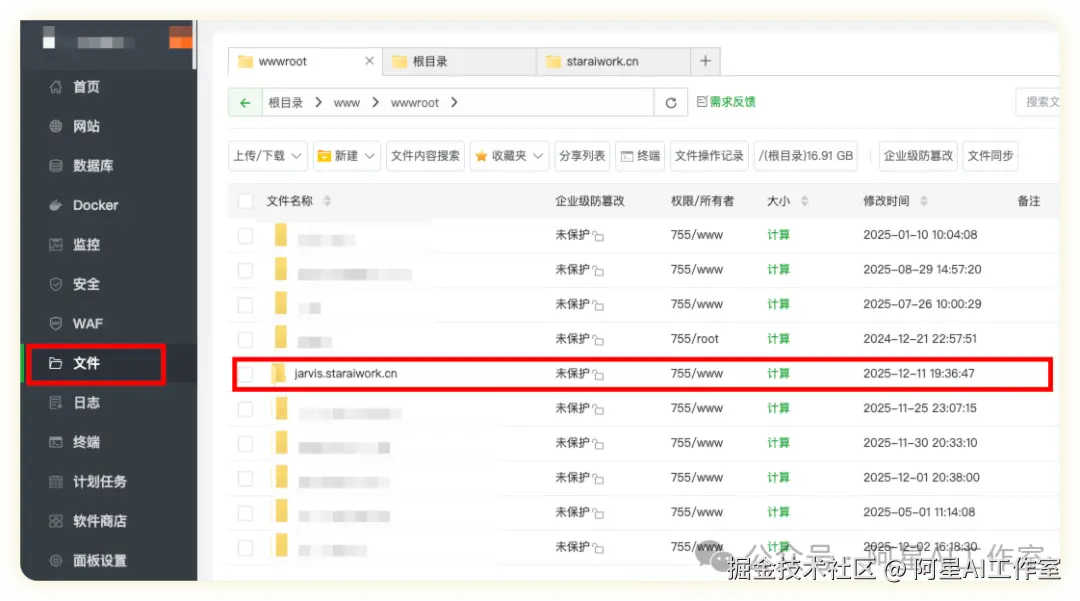Switch to the staraiwork.cn tab
The image size is (1080, 601).
coord(613,61)
